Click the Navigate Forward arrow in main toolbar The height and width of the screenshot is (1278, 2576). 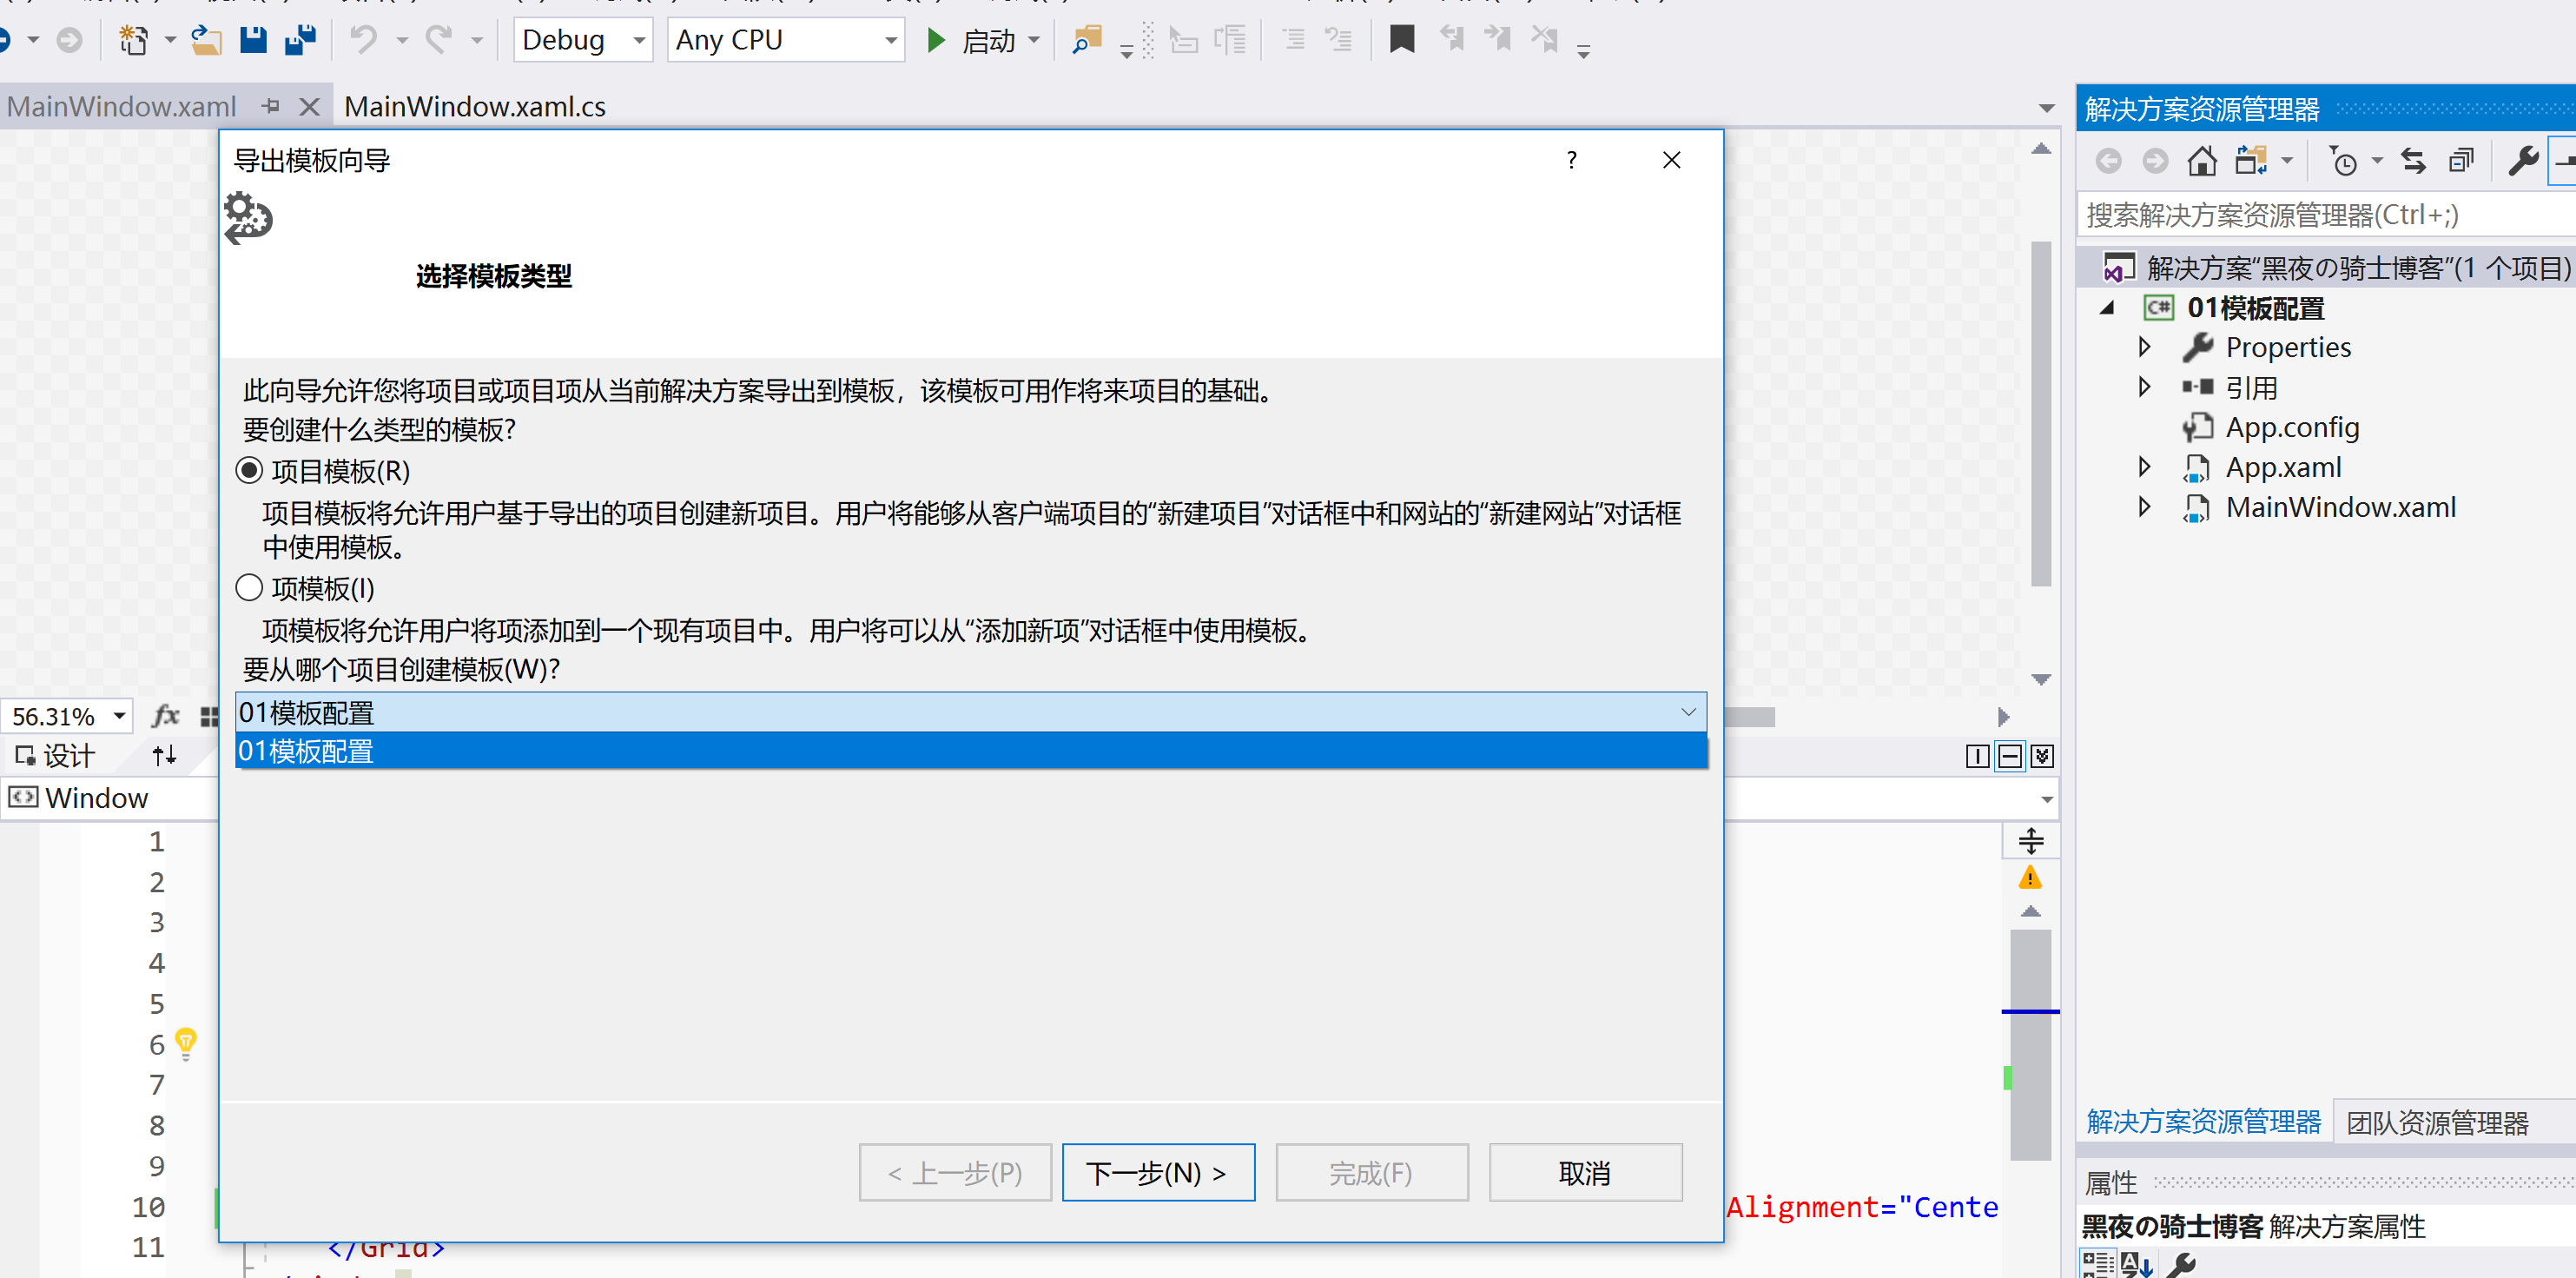pyautogui.click(x=69, y=40)
